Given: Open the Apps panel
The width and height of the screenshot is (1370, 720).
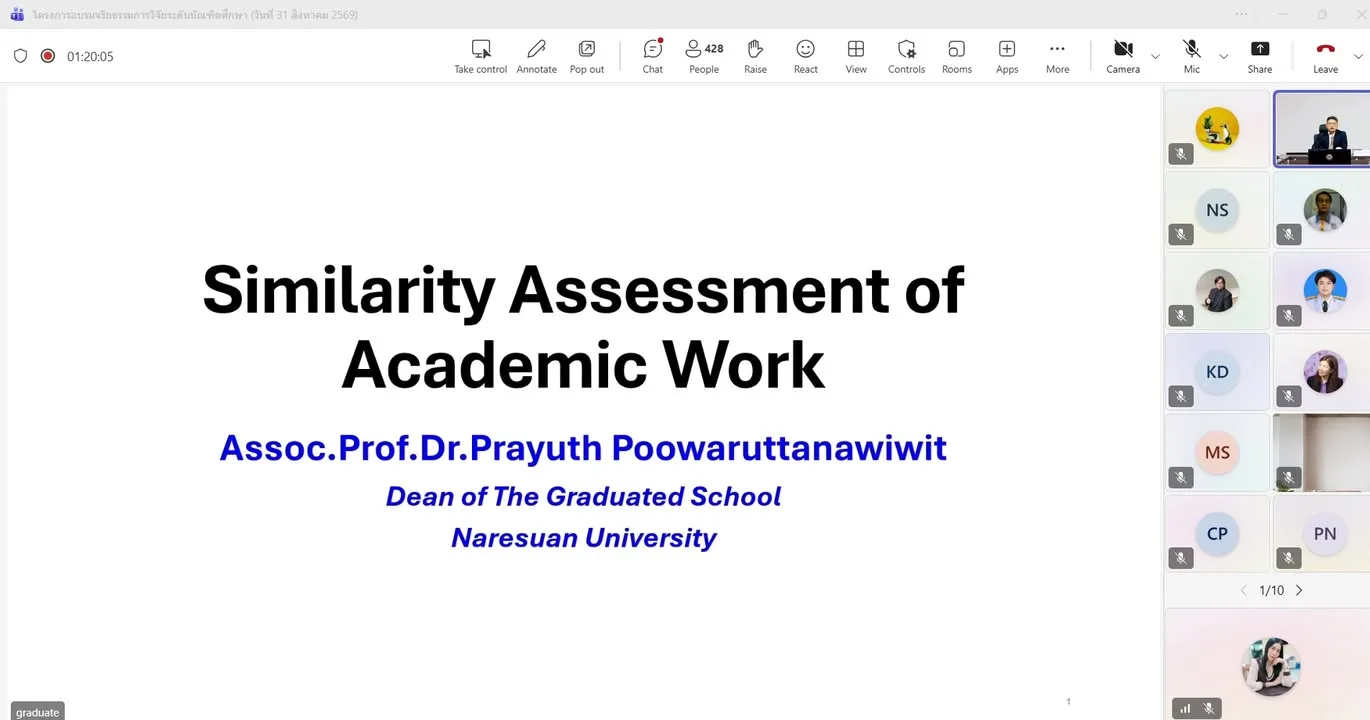Looking at the screenshot, I should point(1007,56).
